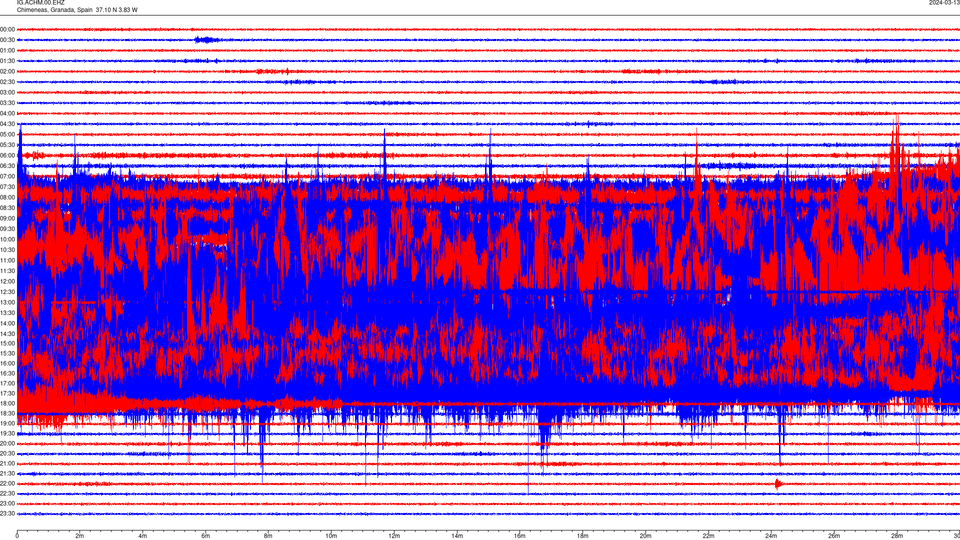Click the "07:30" time row label
Image resolution: width=960 pixels, height=540 pixels.
coord(7,187)
